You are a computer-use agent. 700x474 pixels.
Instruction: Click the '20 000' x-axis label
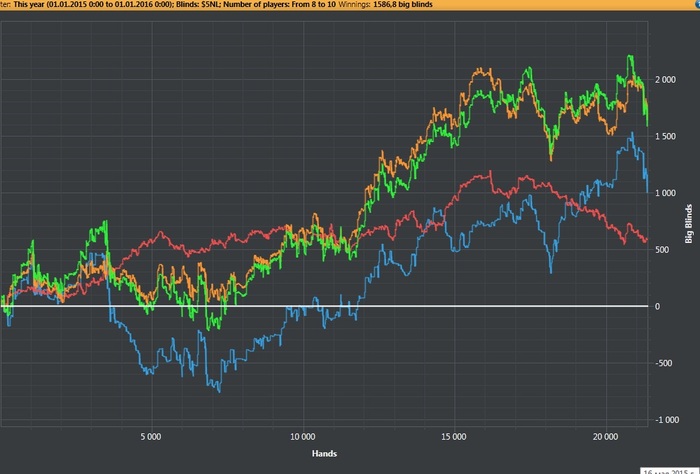pyautogui.click(x=605, y=437)
